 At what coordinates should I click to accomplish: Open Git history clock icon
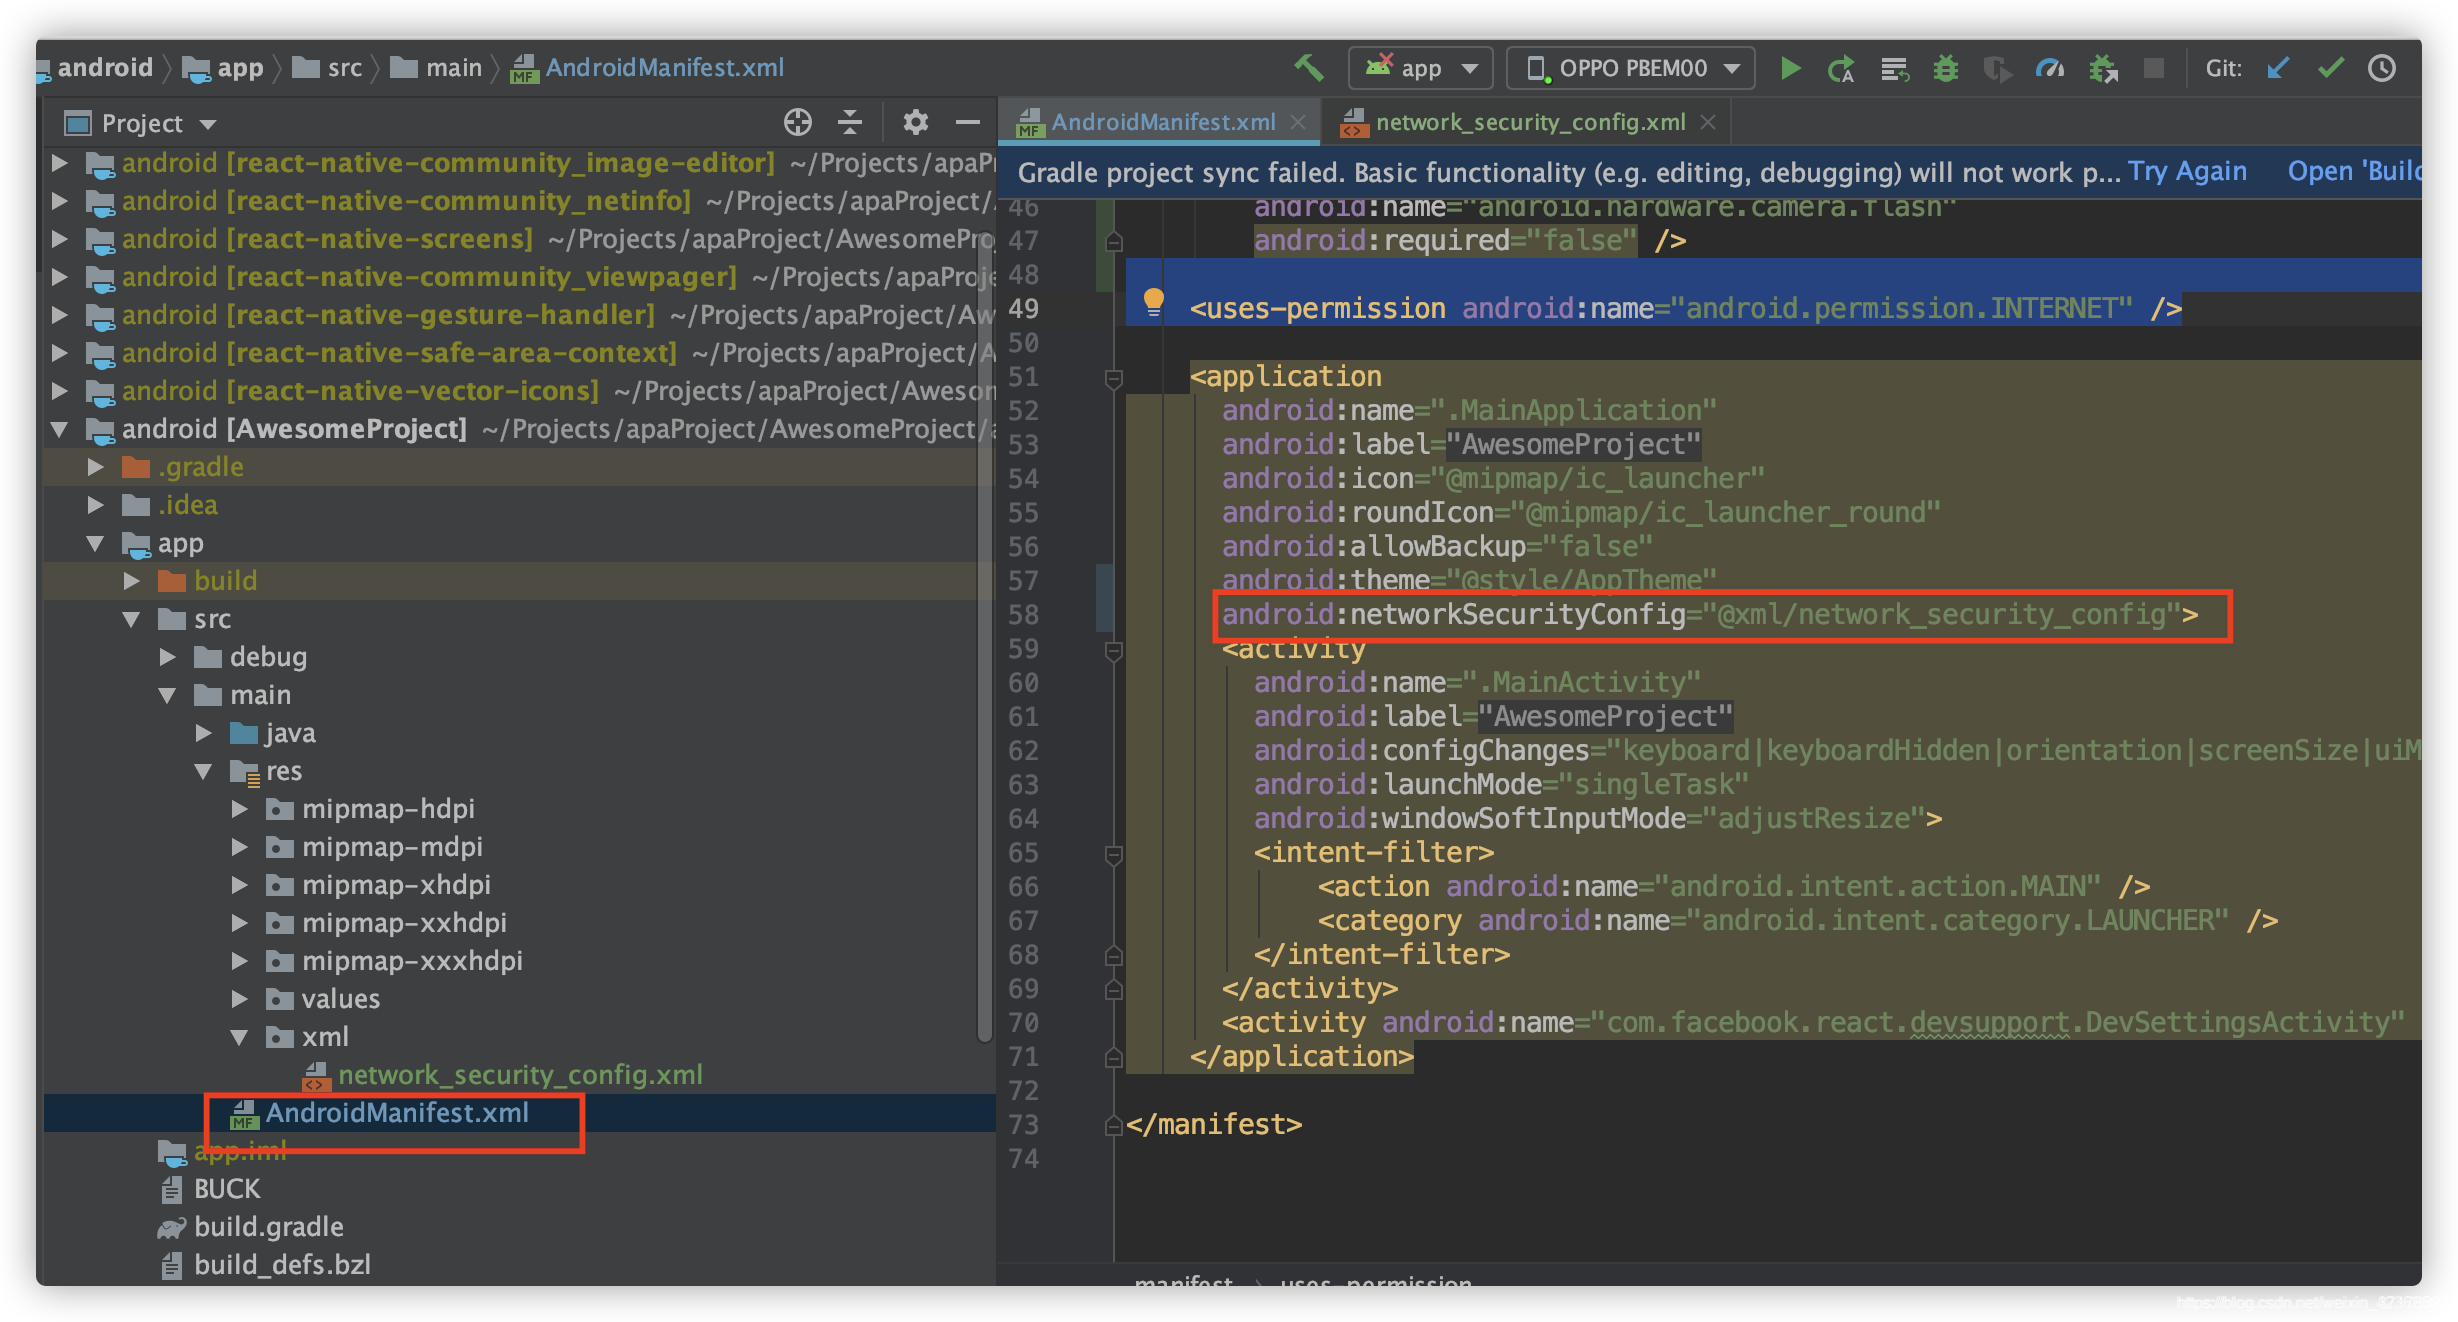pos(2382,68)
